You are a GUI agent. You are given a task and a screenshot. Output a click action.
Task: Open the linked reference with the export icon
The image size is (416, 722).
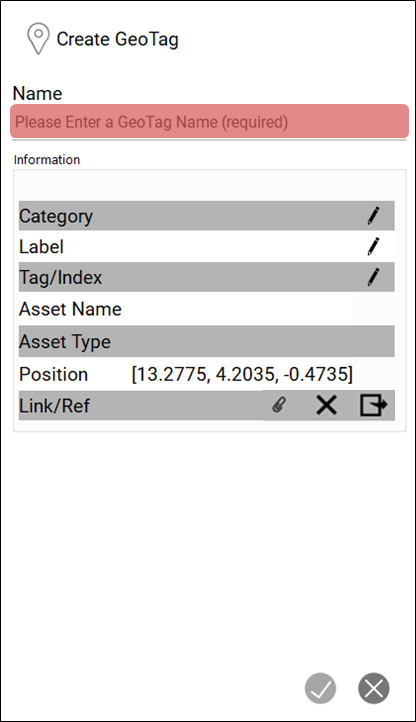373,405
